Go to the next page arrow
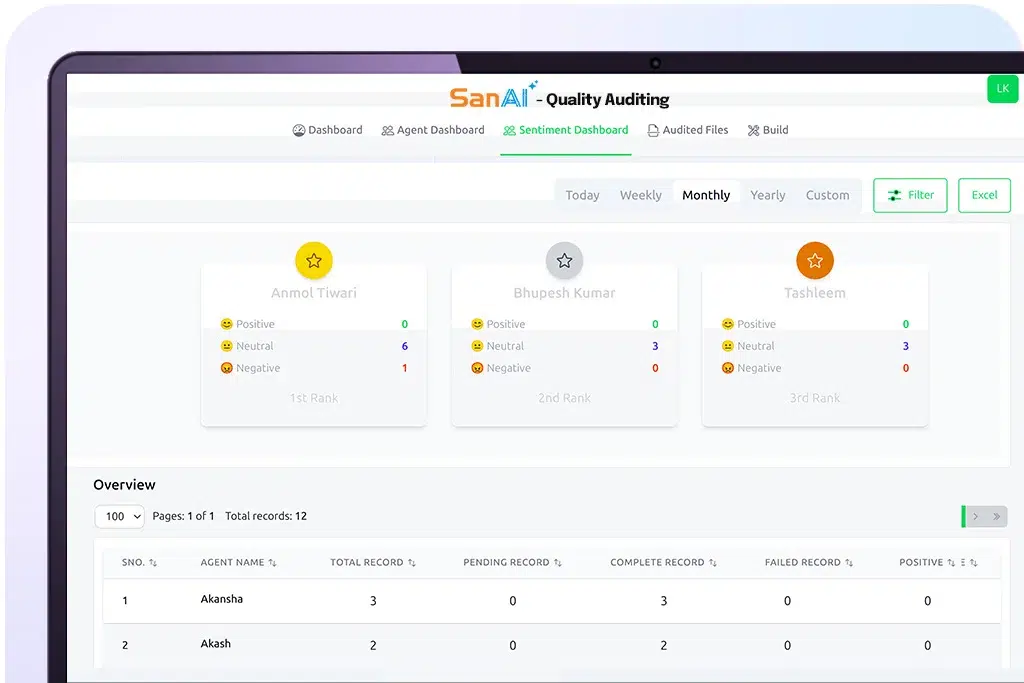 (976, 516)
